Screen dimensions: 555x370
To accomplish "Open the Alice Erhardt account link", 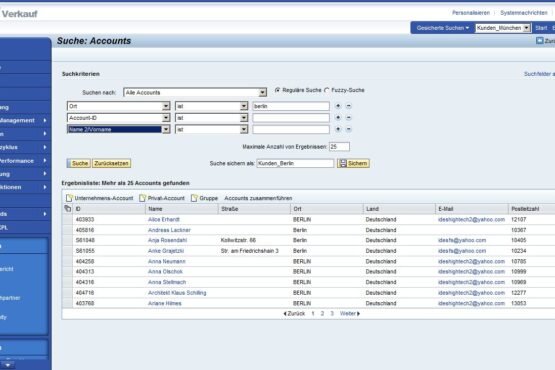I will click(164, 220).
